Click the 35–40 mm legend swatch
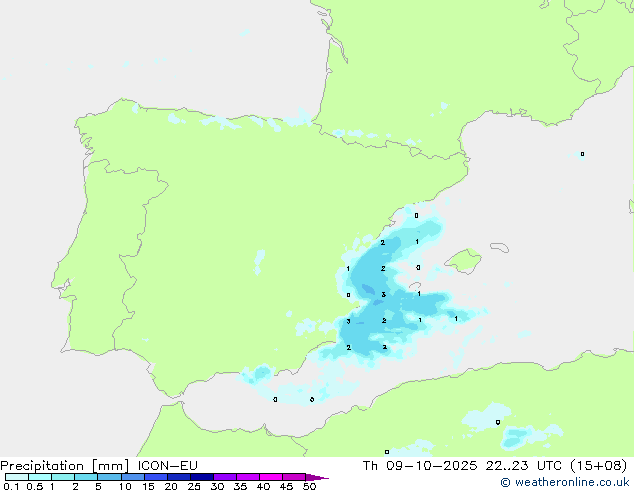This screenshot has width=634, height=490. point(248,477)
